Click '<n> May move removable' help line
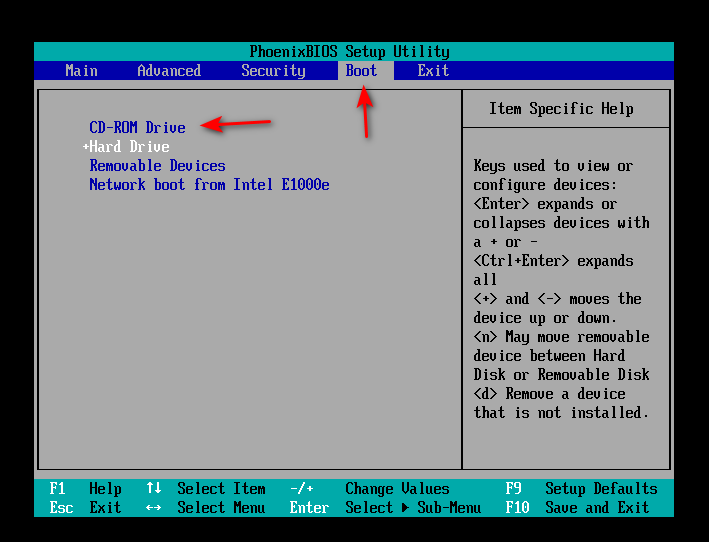709x542 pixels. [x=561, y=337]
